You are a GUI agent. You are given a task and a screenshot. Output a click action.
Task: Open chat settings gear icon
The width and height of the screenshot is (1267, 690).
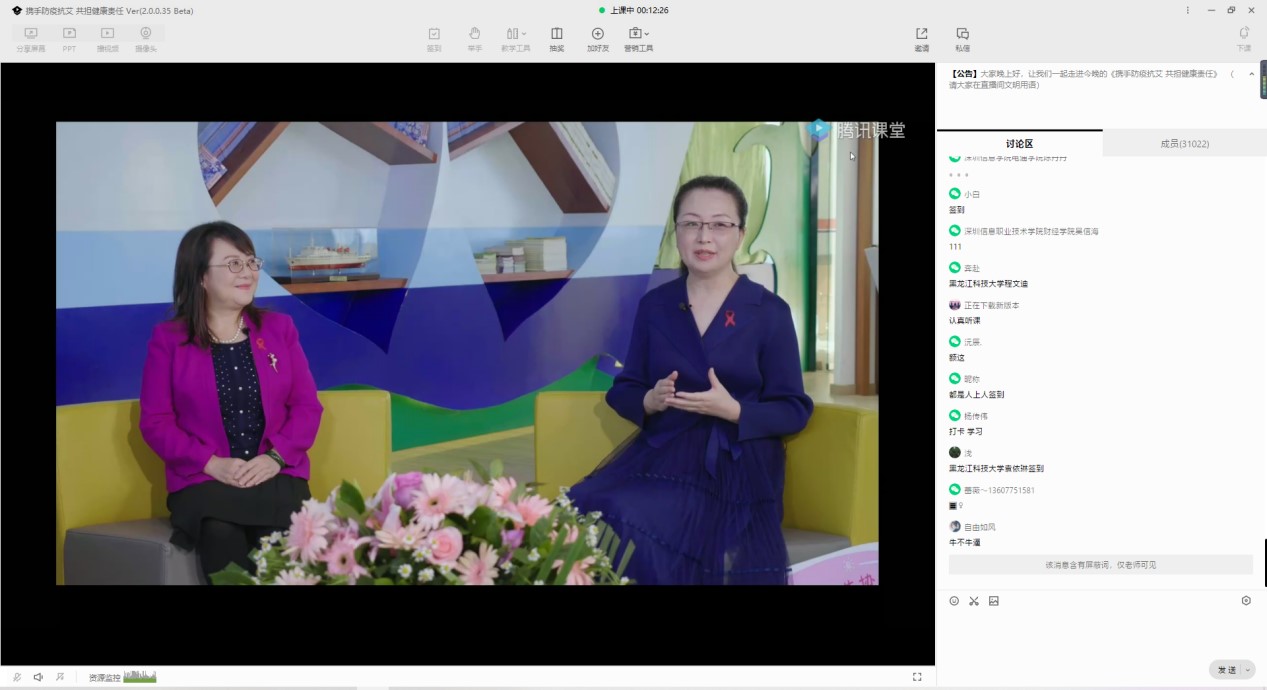coord(1246,601)
